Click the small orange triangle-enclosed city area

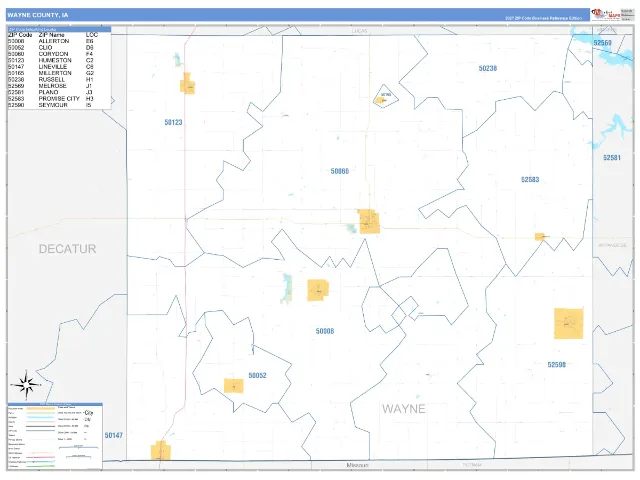[380, 100]
